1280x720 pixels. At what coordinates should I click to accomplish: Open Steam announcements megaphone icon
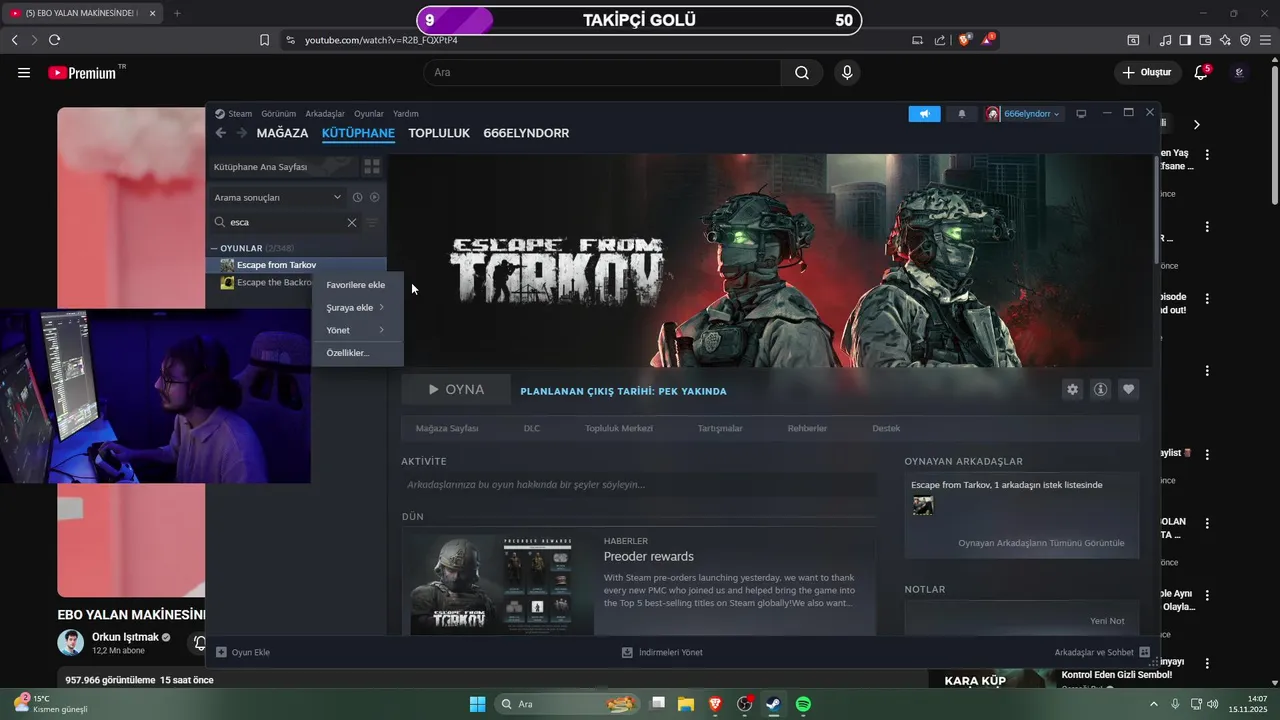[x=924, y=114]
